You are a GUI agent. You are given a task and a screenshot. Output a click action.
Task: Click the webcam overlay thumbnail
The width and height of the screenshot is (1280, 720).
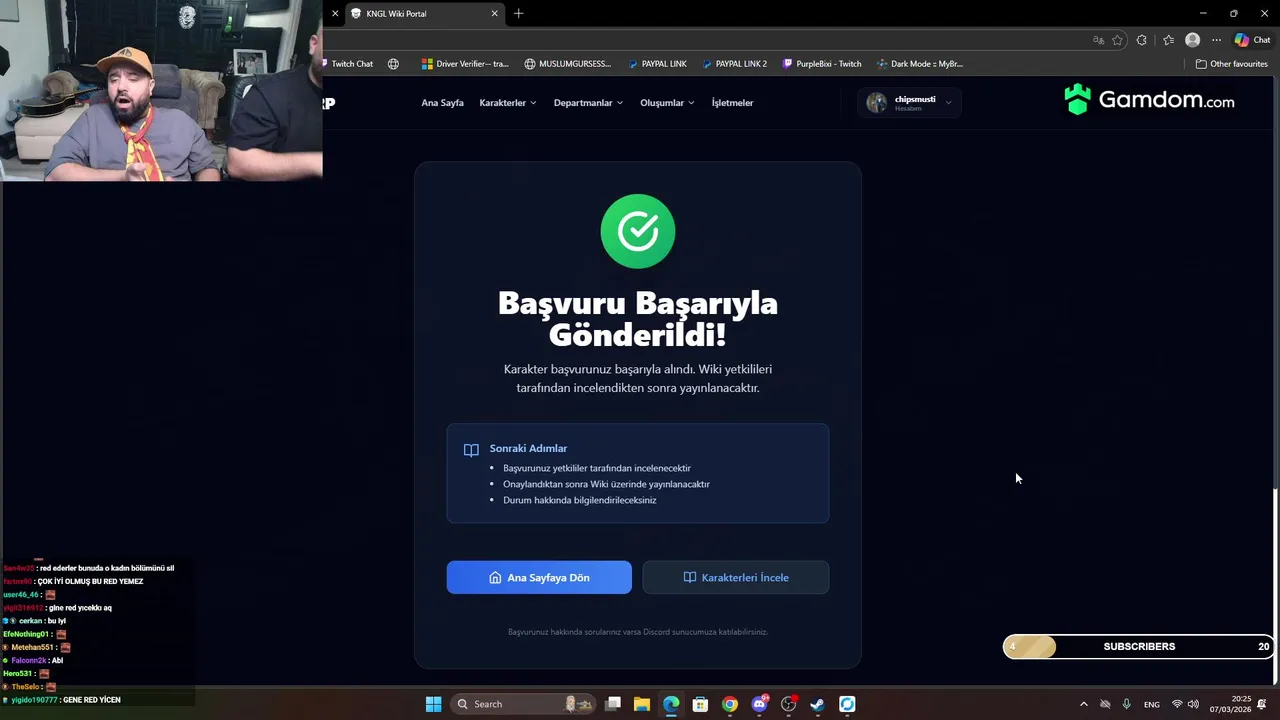[161, 90]
